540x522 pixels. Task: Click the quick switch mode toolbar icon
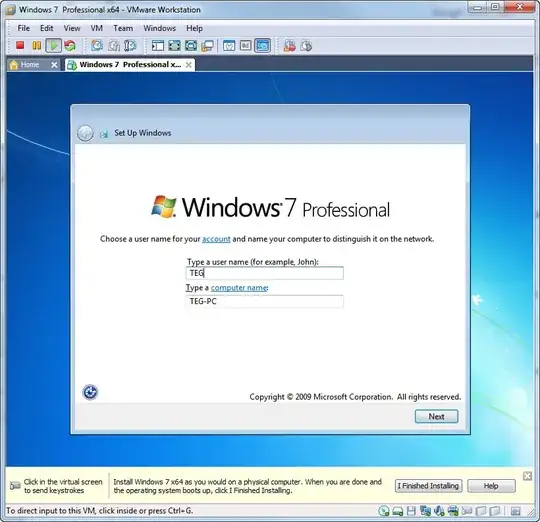click(191, 45)
